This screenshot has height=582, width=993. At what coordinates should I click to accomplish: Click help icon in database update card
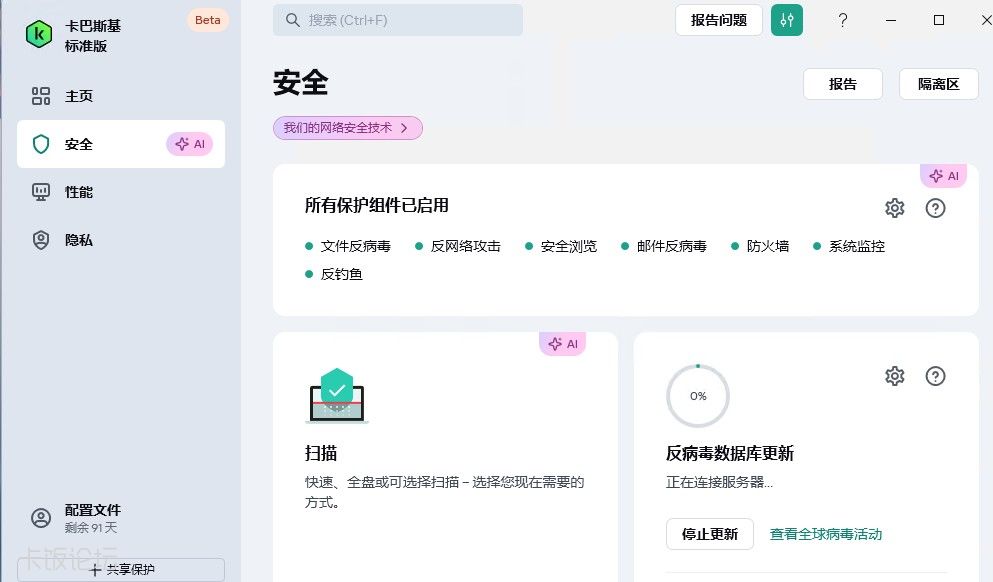[x=935, y=376]
